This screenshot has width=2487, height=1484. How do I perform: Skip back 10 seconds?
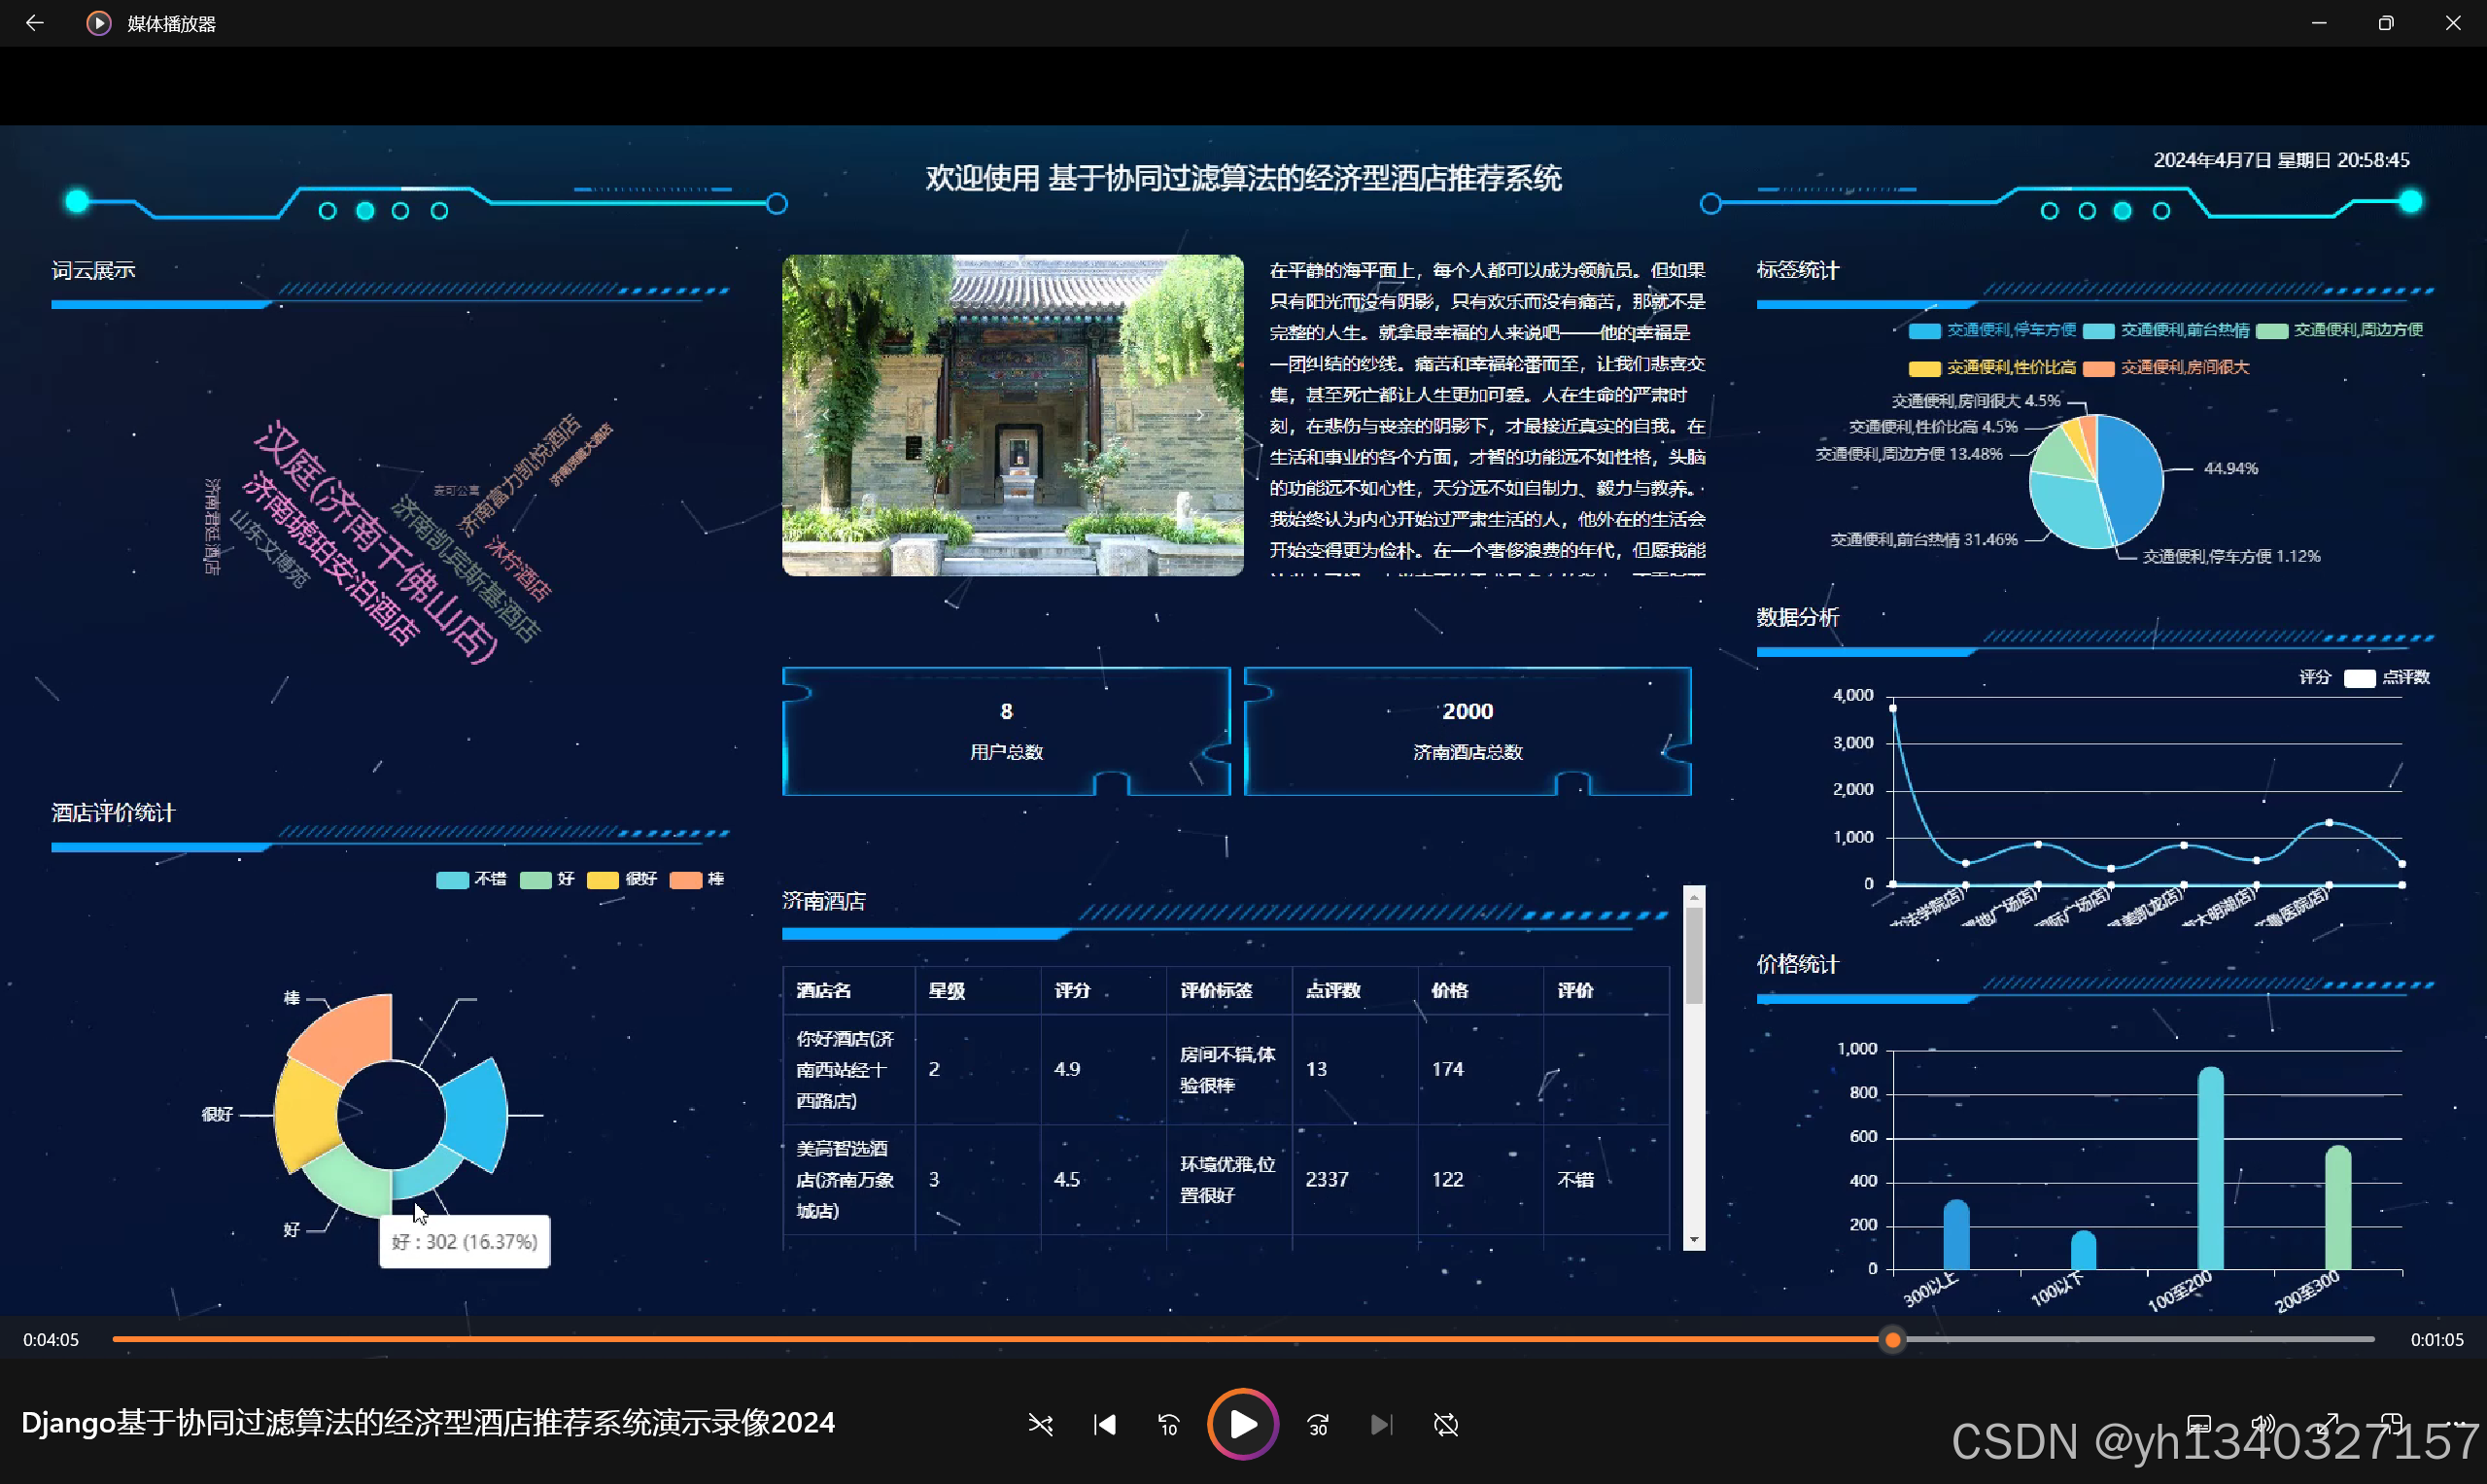click(x=1168, y=1424)
